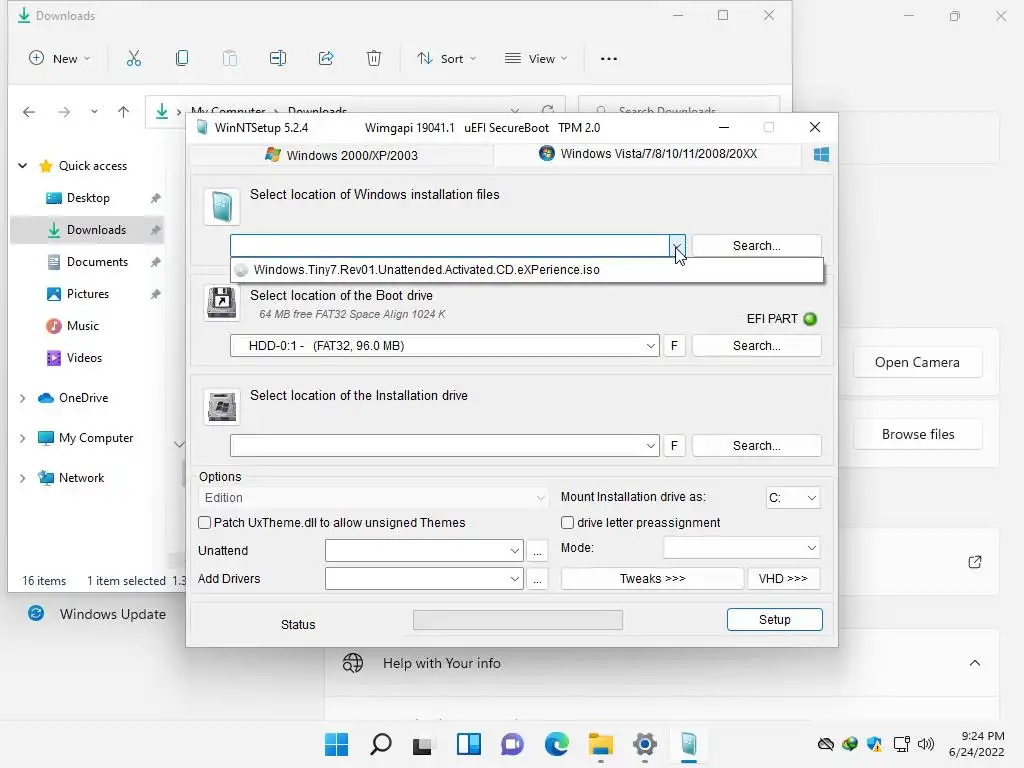Click the Copy icon in Downloads toolbar
This screenshot has width=1024, height=768.
click(x=182, y=59)
